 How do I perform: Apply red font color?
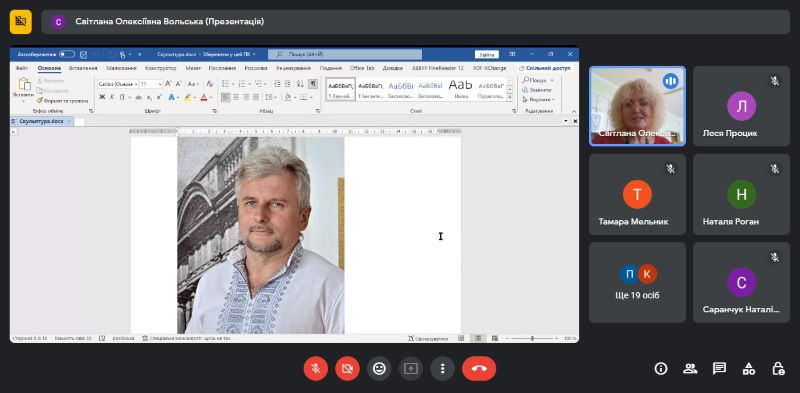204,97
